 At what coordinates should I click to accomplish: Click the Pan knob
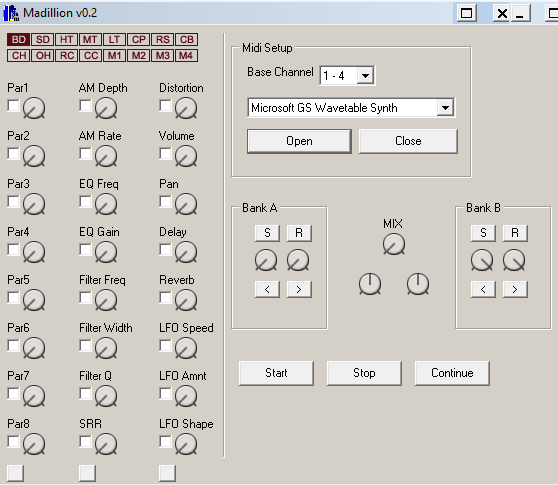186,204
